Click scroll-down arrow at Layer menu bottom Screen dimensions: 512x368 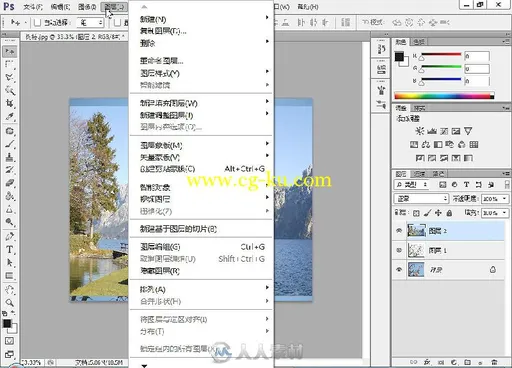point(144,365)
